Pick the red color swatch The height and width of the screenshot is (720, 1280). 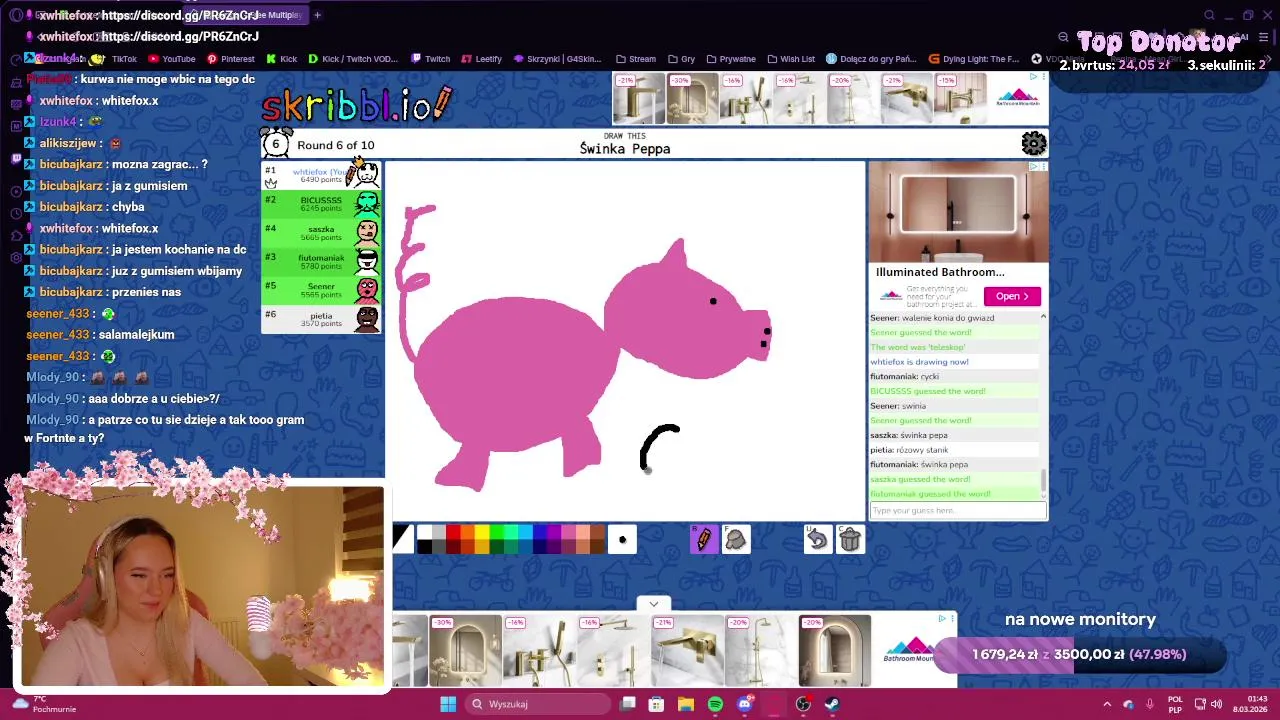[x=453, y=533]
